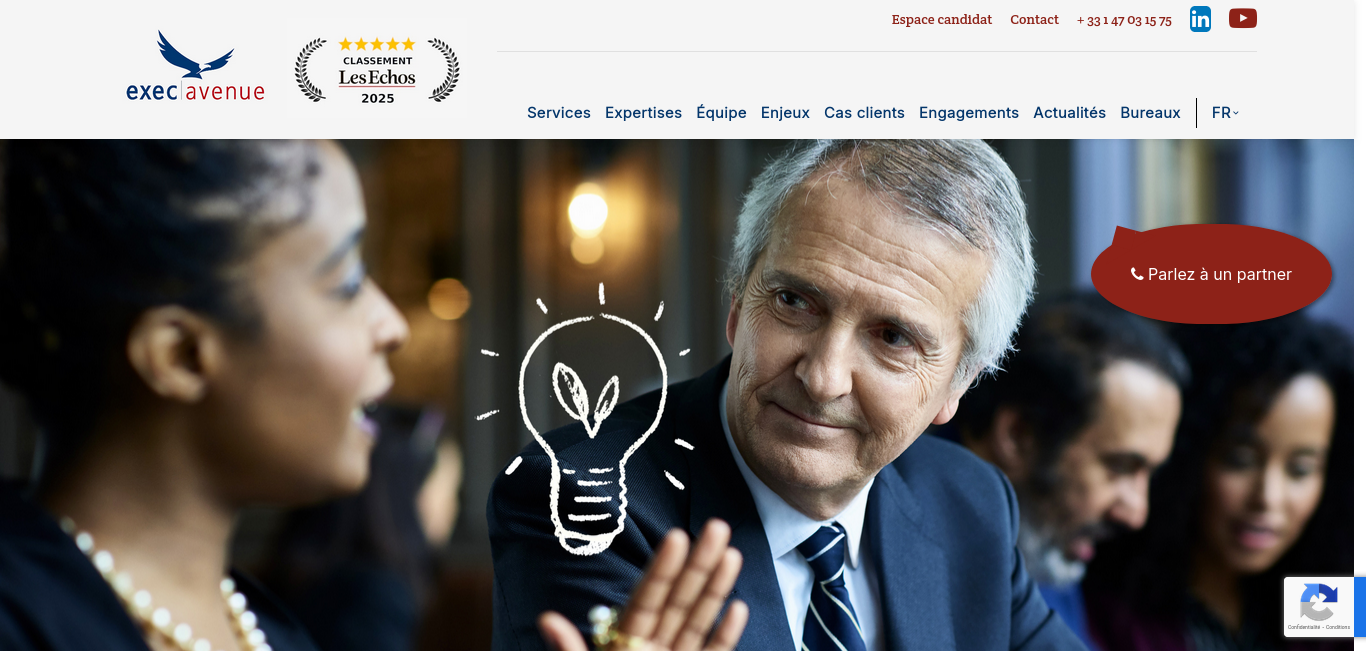This screenshot has height=651, width=1366.
Task: Click the phone number +33 1 47 03 15 75
Action: pos(1124,21)
